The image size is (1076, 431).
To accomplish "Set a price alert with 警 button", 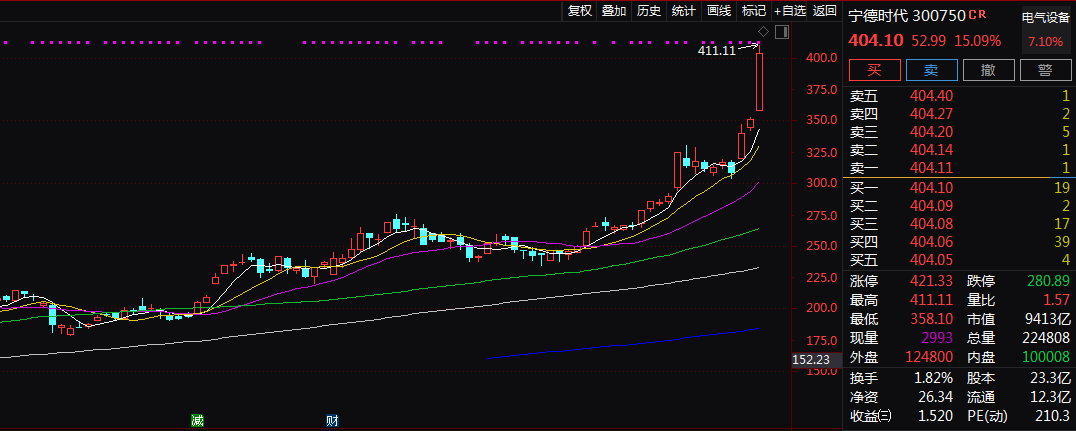I will pyautogui.click(x=1045, y=69).
